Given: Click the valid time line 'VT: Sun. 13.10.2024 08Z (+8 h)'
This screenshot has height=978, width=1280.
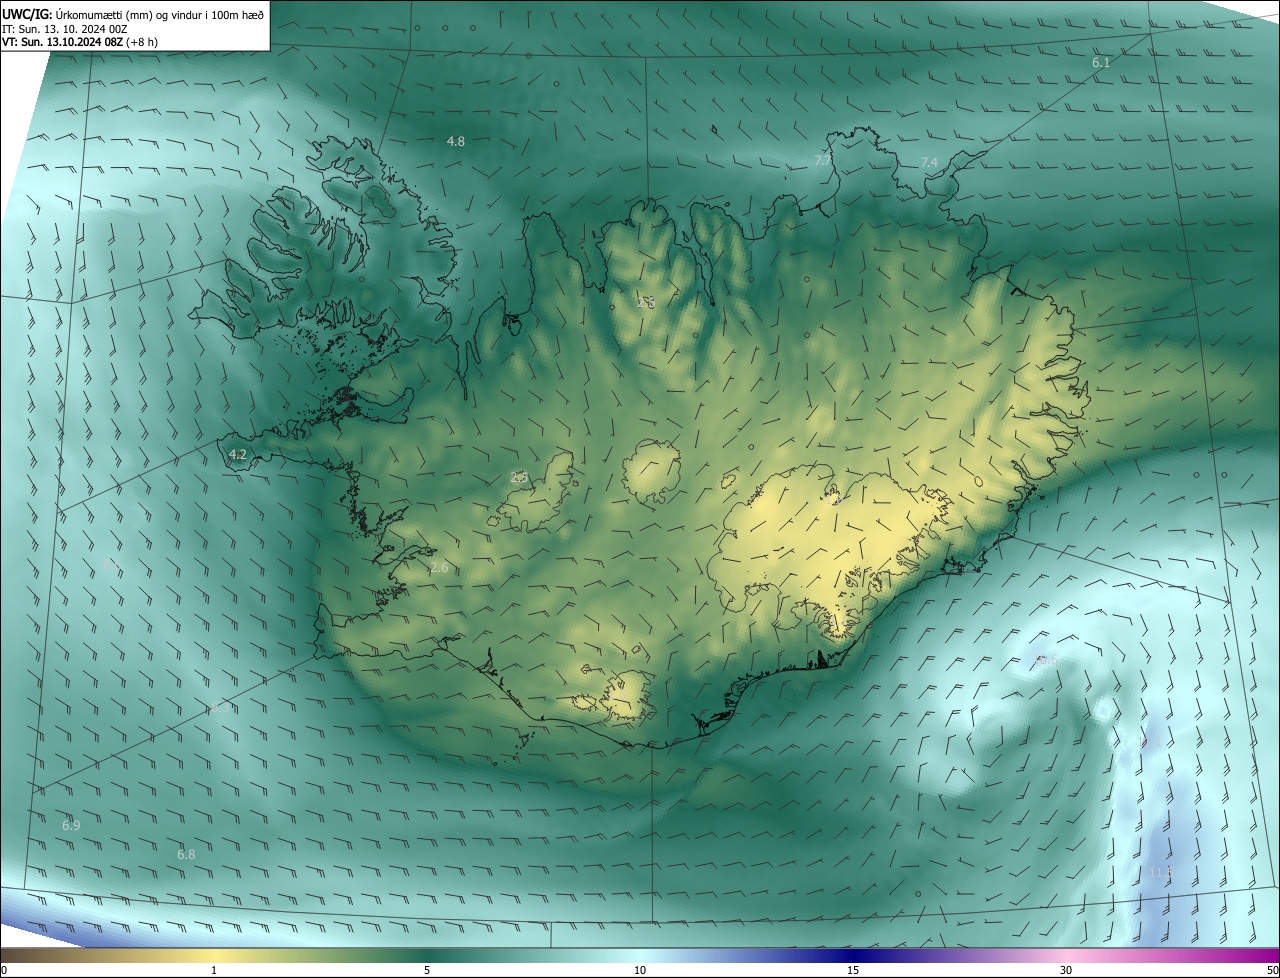Looking at the screenshot, I should 80,42.
